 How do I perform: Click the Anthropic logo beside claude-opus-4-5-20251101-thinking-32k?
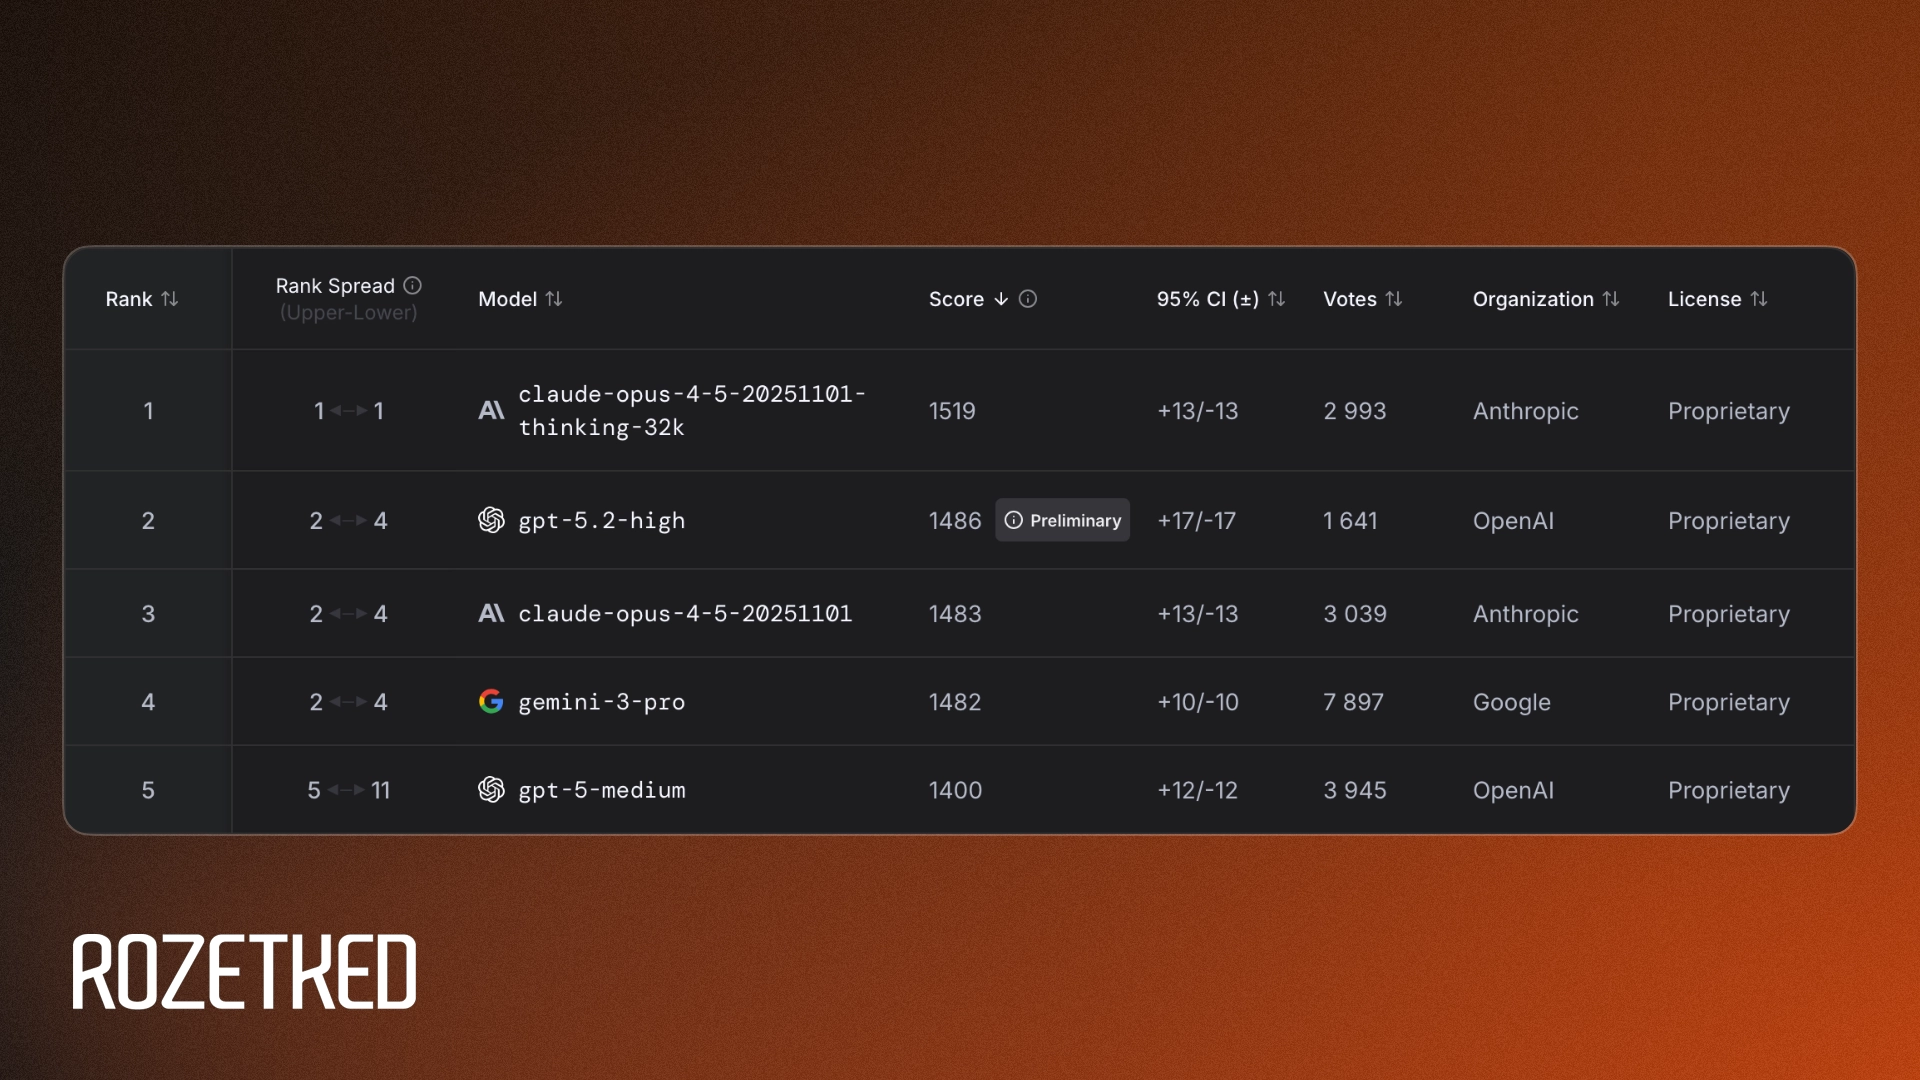coord(491,410)
